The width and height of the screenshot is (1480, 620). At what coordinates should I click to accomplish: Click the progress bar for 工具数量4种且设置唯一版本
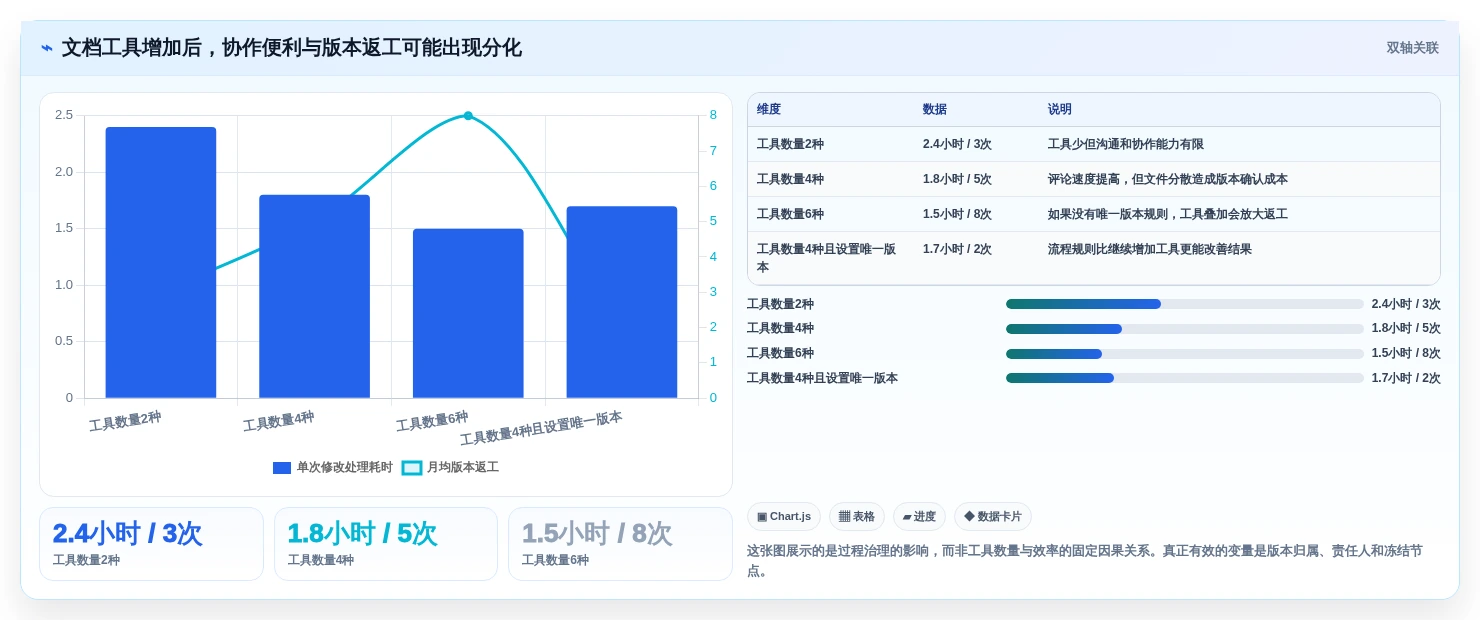coord(1185,378)
